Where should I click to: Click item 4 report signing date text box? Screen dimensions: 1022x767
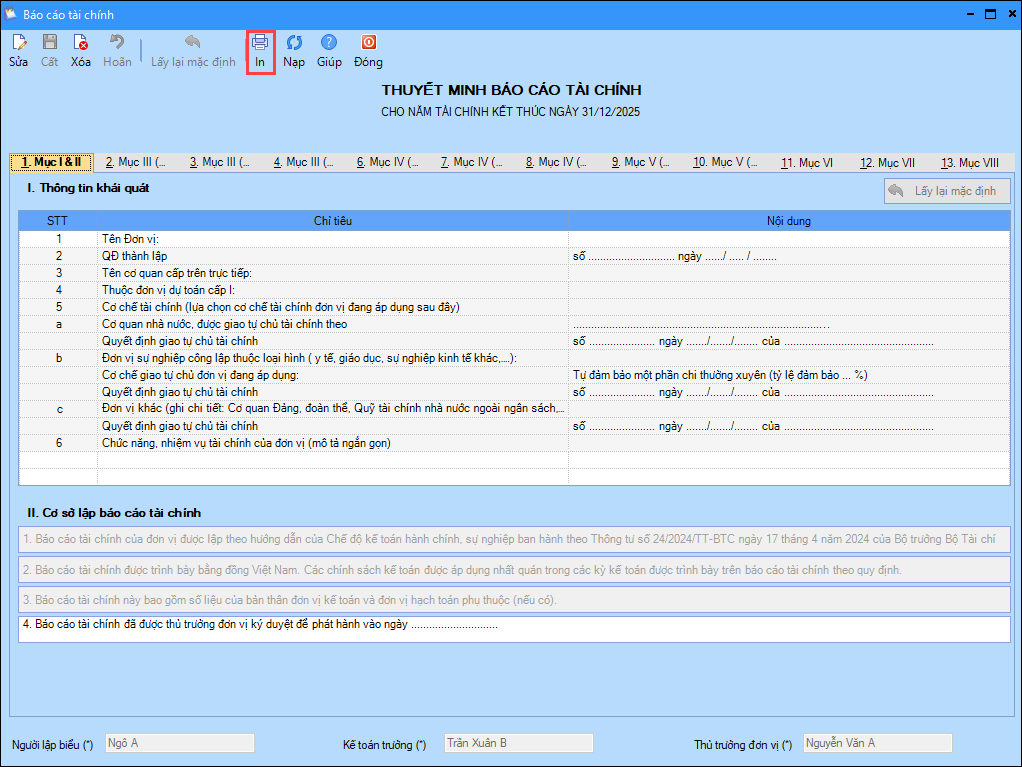tap(514, 629)
